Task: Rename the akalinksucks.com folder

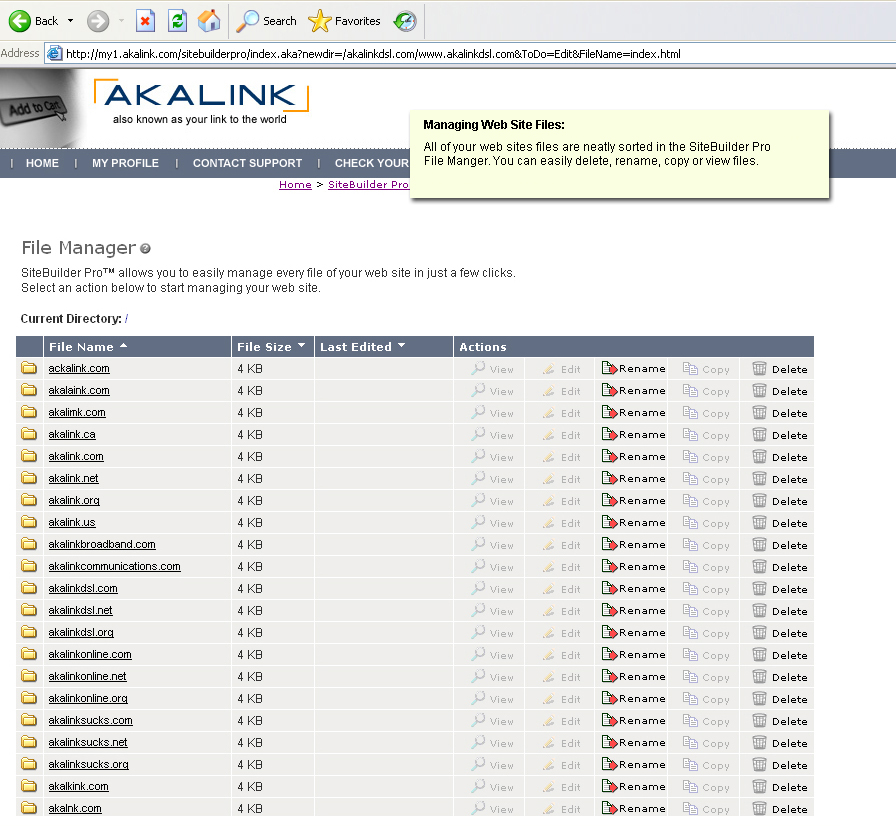Action: click(x=634, y=721)
